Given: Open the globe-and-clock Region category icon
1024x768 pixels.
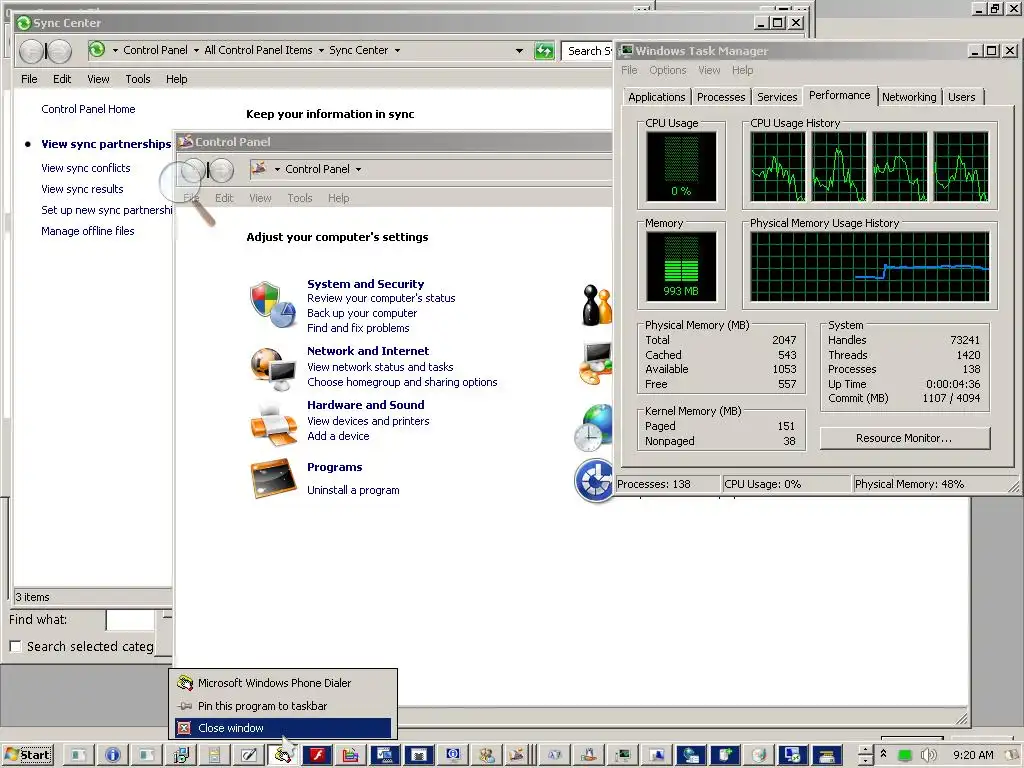Looking at the screenshot, I should [x=593, y=427].
